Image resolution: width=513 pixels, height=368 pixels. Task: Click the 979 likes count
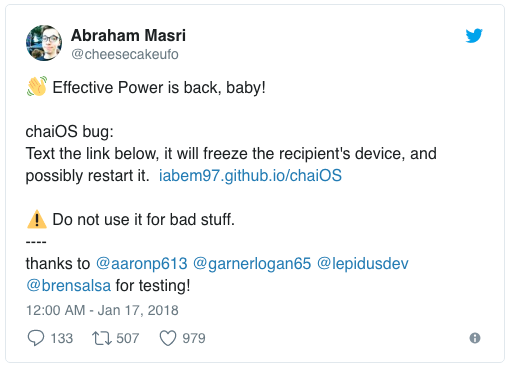(x=194, y=338)
